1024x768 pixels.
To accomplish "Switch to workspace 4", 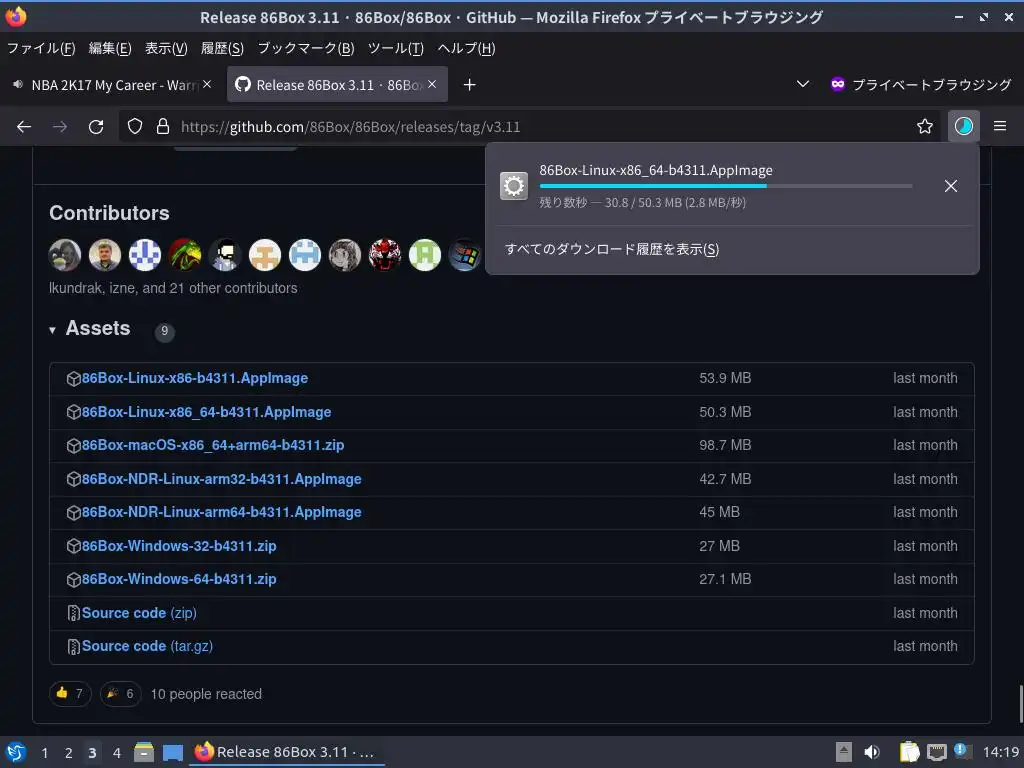I will 117,753.
